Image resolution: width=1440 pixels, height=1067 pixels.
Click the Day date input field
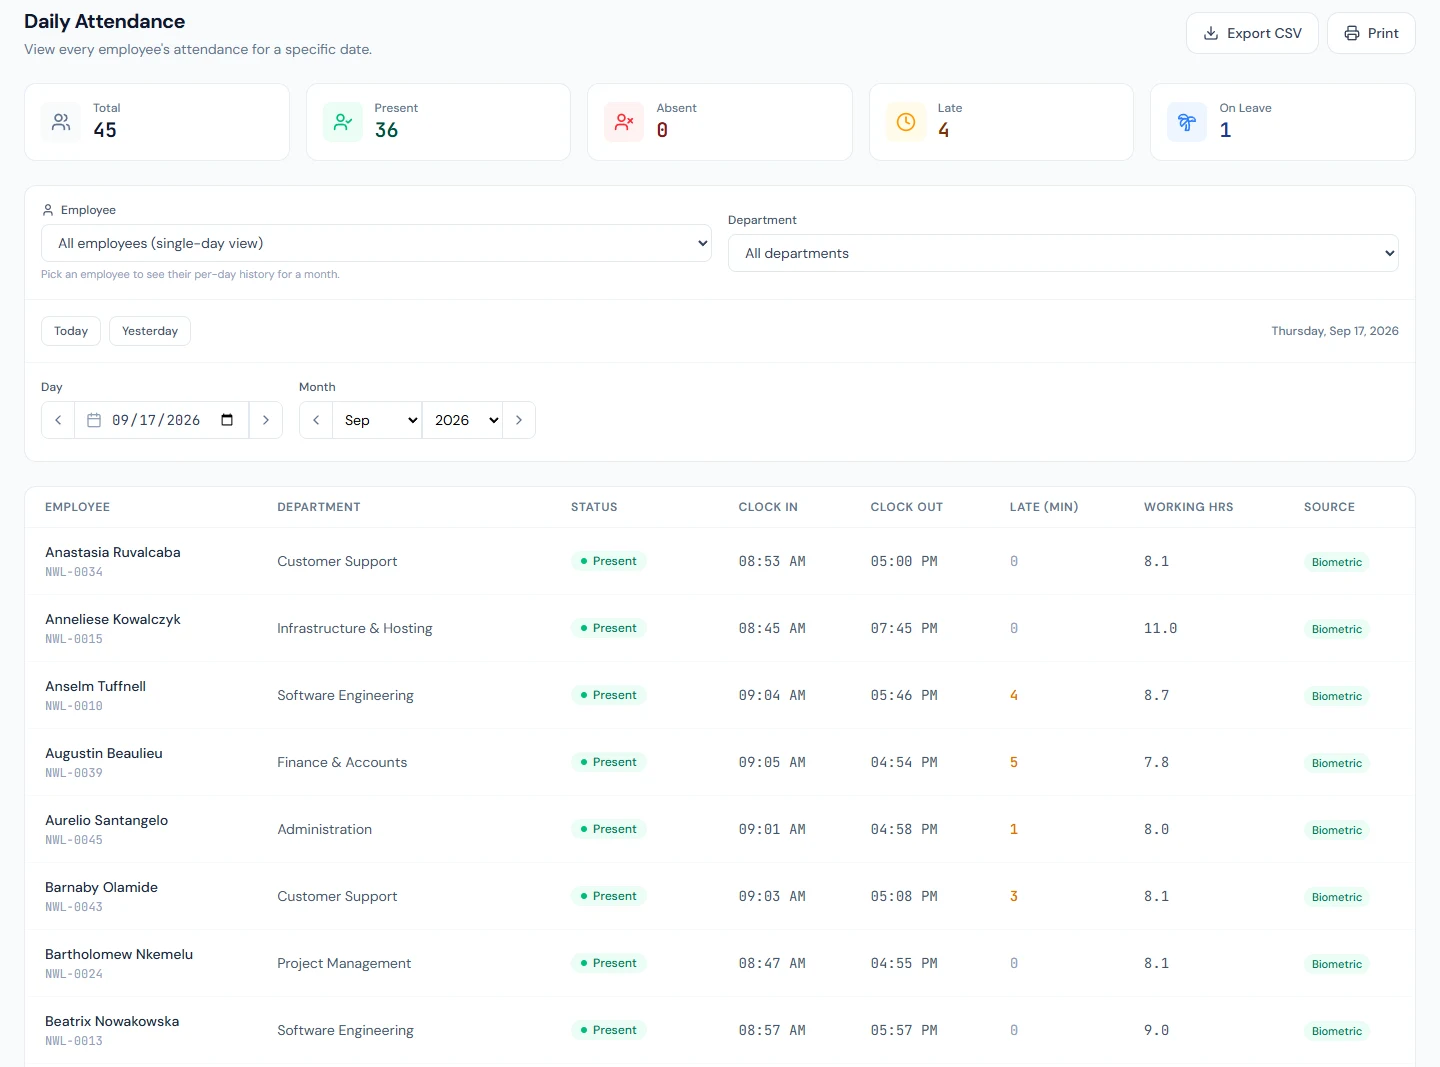162,420
